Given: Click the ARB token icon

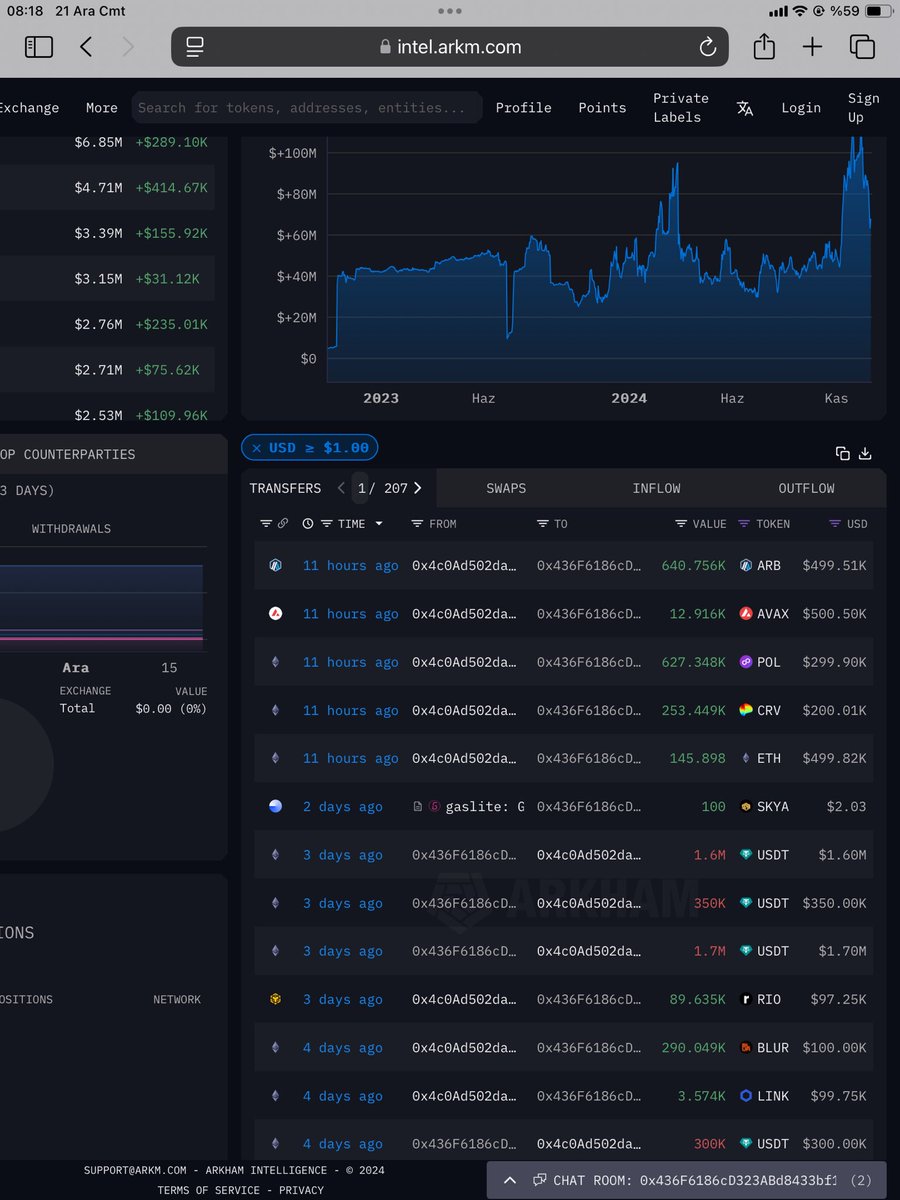Looking at the screenshot, I should 745,565.
